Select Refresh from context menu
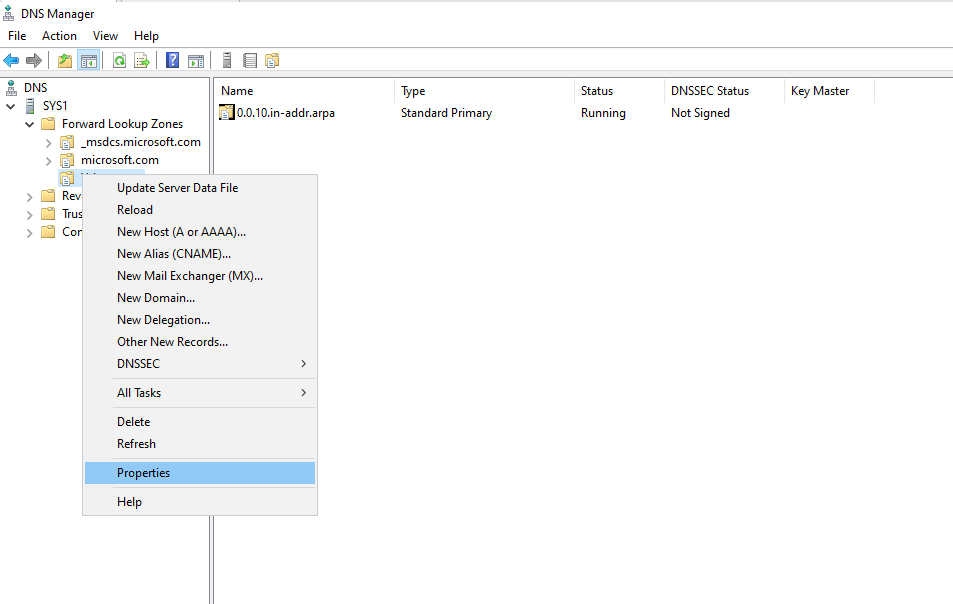 tap(200, 444)
